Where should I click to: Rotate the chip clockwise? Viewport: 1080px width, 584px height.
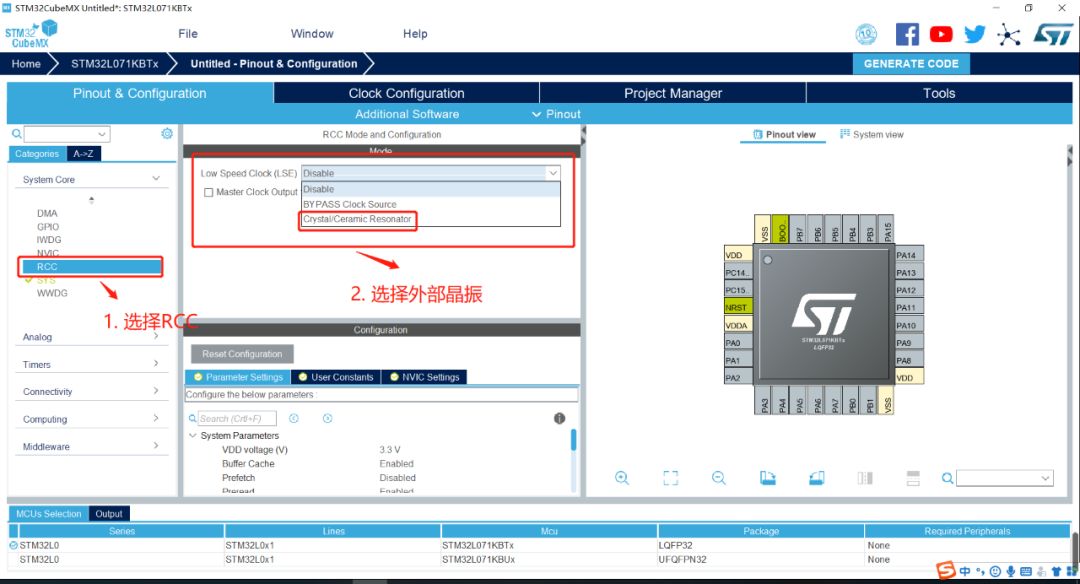tap(768, 478)
